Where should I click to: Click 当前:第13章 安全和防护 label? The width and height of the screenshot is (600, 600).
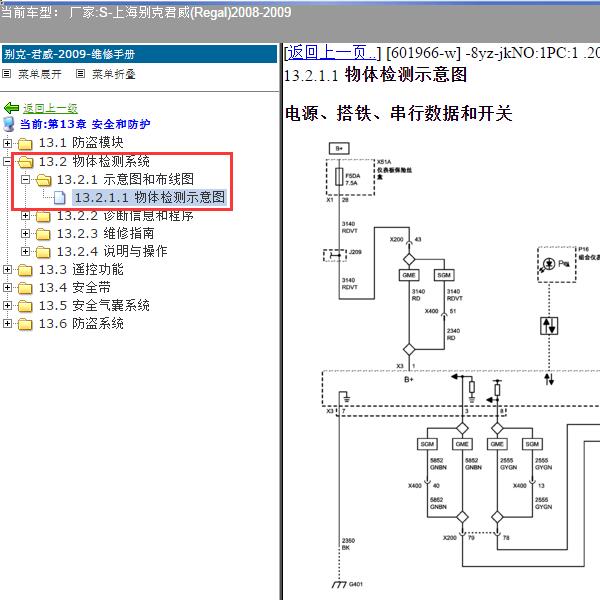[x=85, y=124]
